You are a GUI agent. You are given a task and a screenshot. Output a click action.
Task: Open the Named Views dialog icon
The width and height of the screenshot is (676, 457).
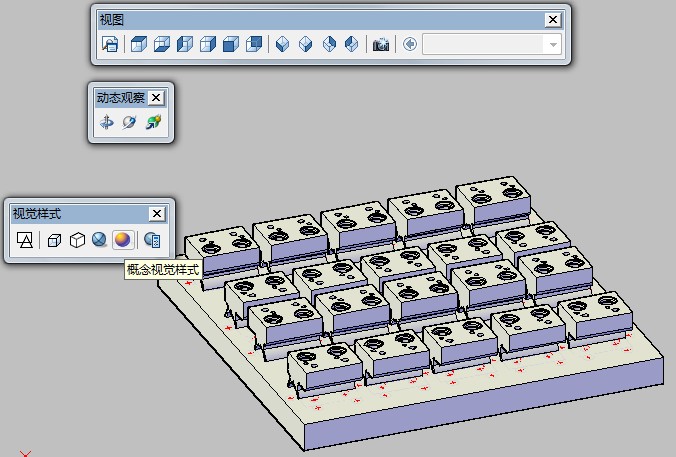point(110,44)
